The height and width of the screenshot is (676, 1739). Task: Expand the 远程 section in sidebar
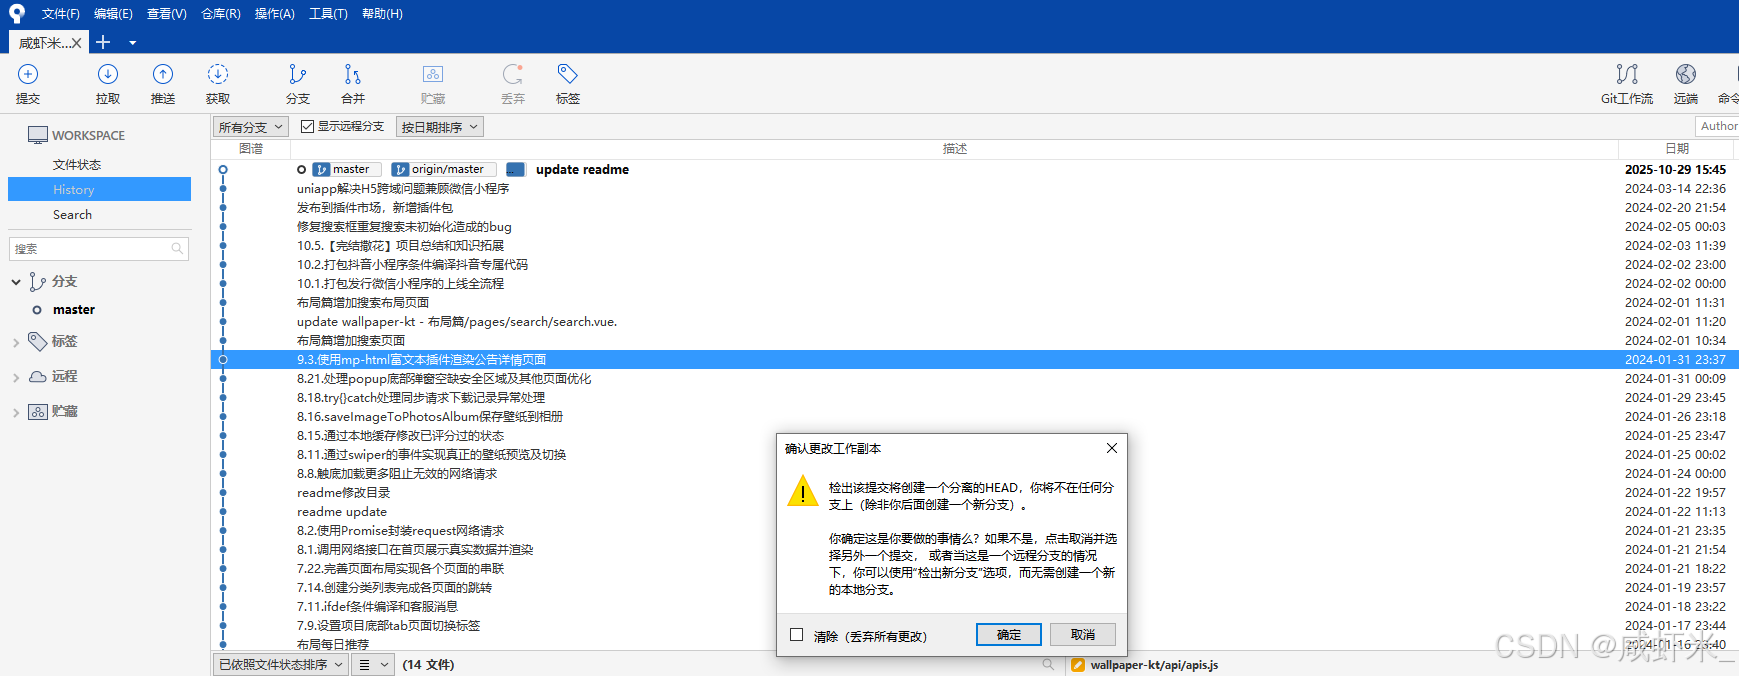[15, 377]
